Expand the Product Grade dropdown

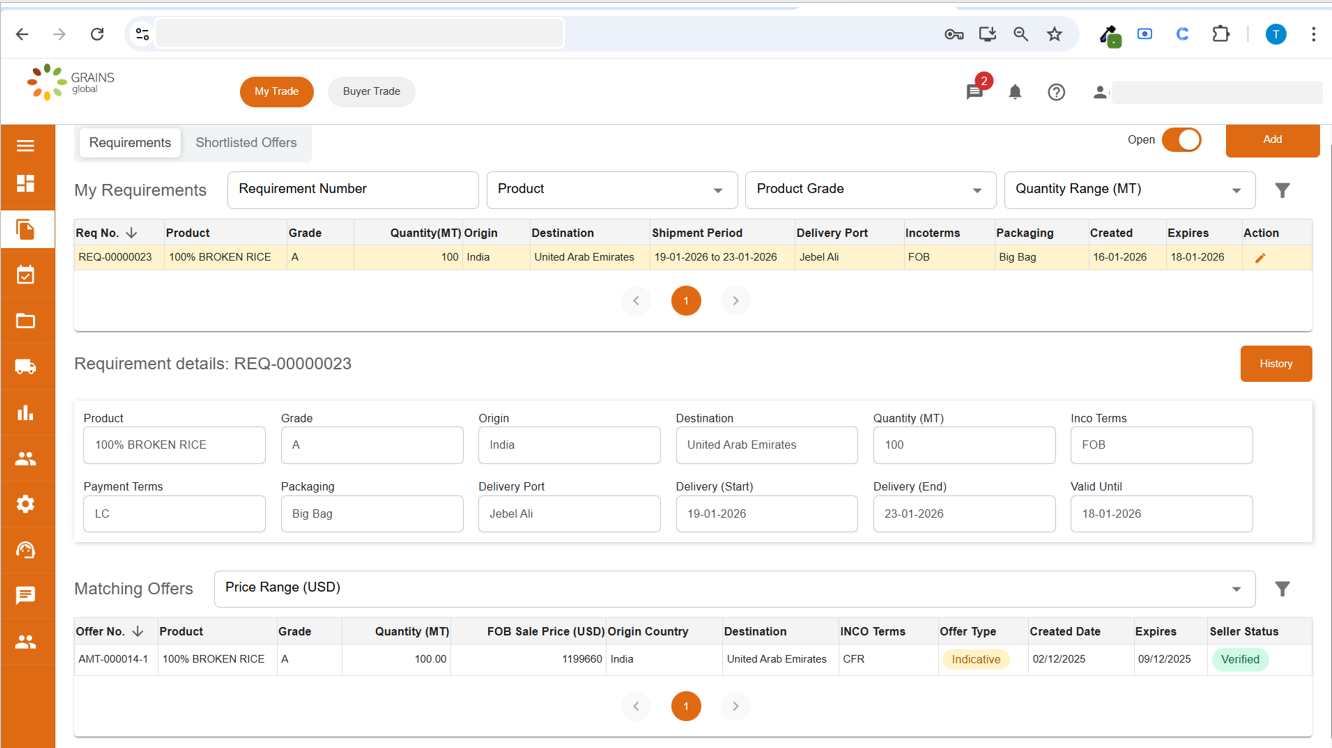[870, 190]
